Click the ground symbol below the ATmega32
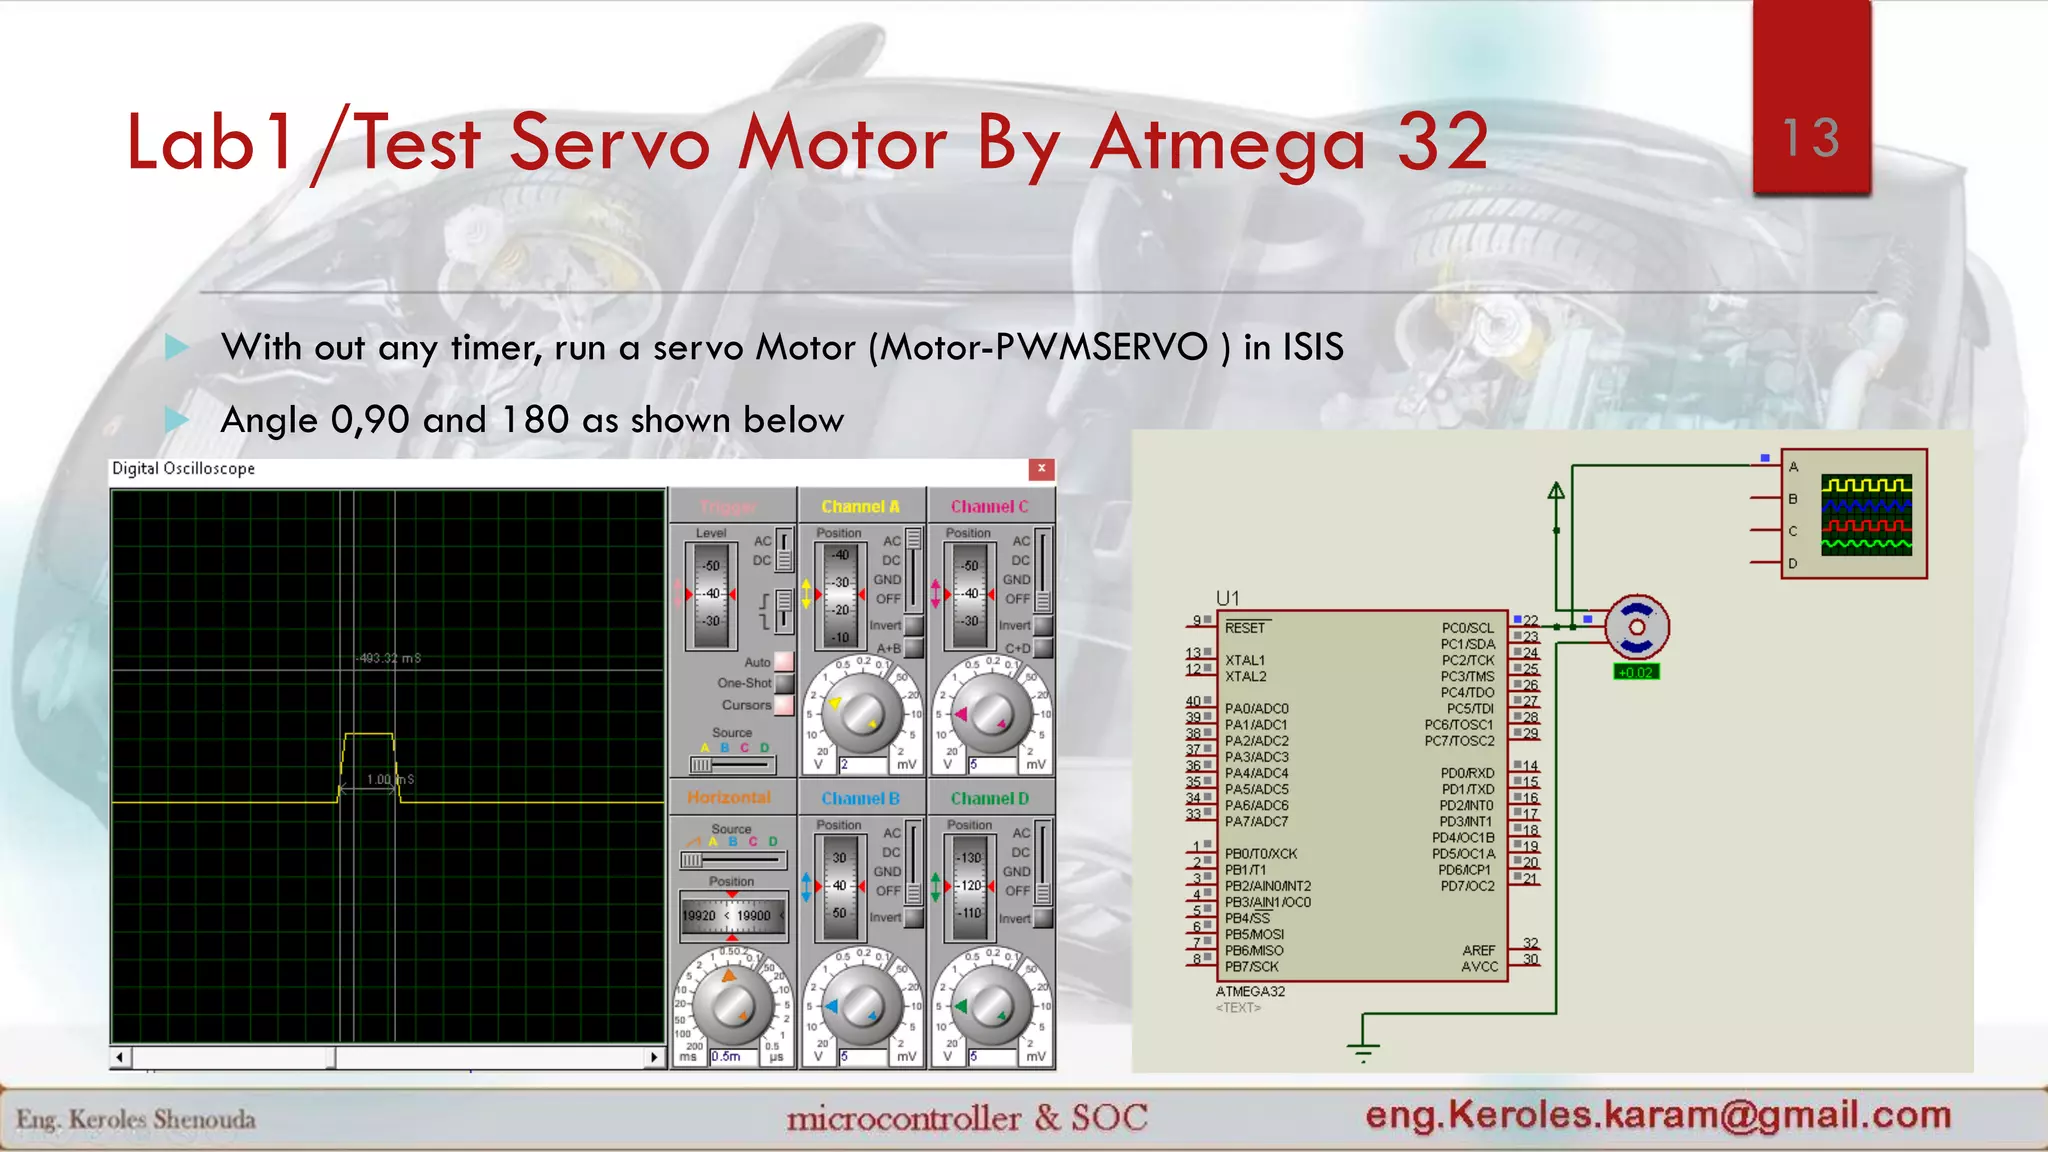 click(x=1362, y=1049)
